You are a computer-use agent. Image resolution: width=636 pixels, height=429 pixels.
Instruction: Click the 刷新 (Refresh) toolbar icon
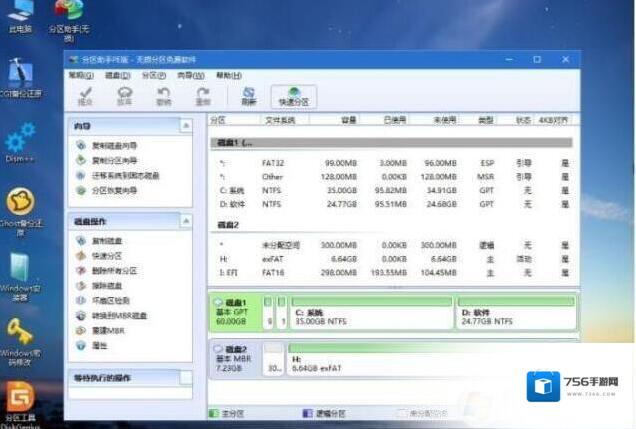248,95
